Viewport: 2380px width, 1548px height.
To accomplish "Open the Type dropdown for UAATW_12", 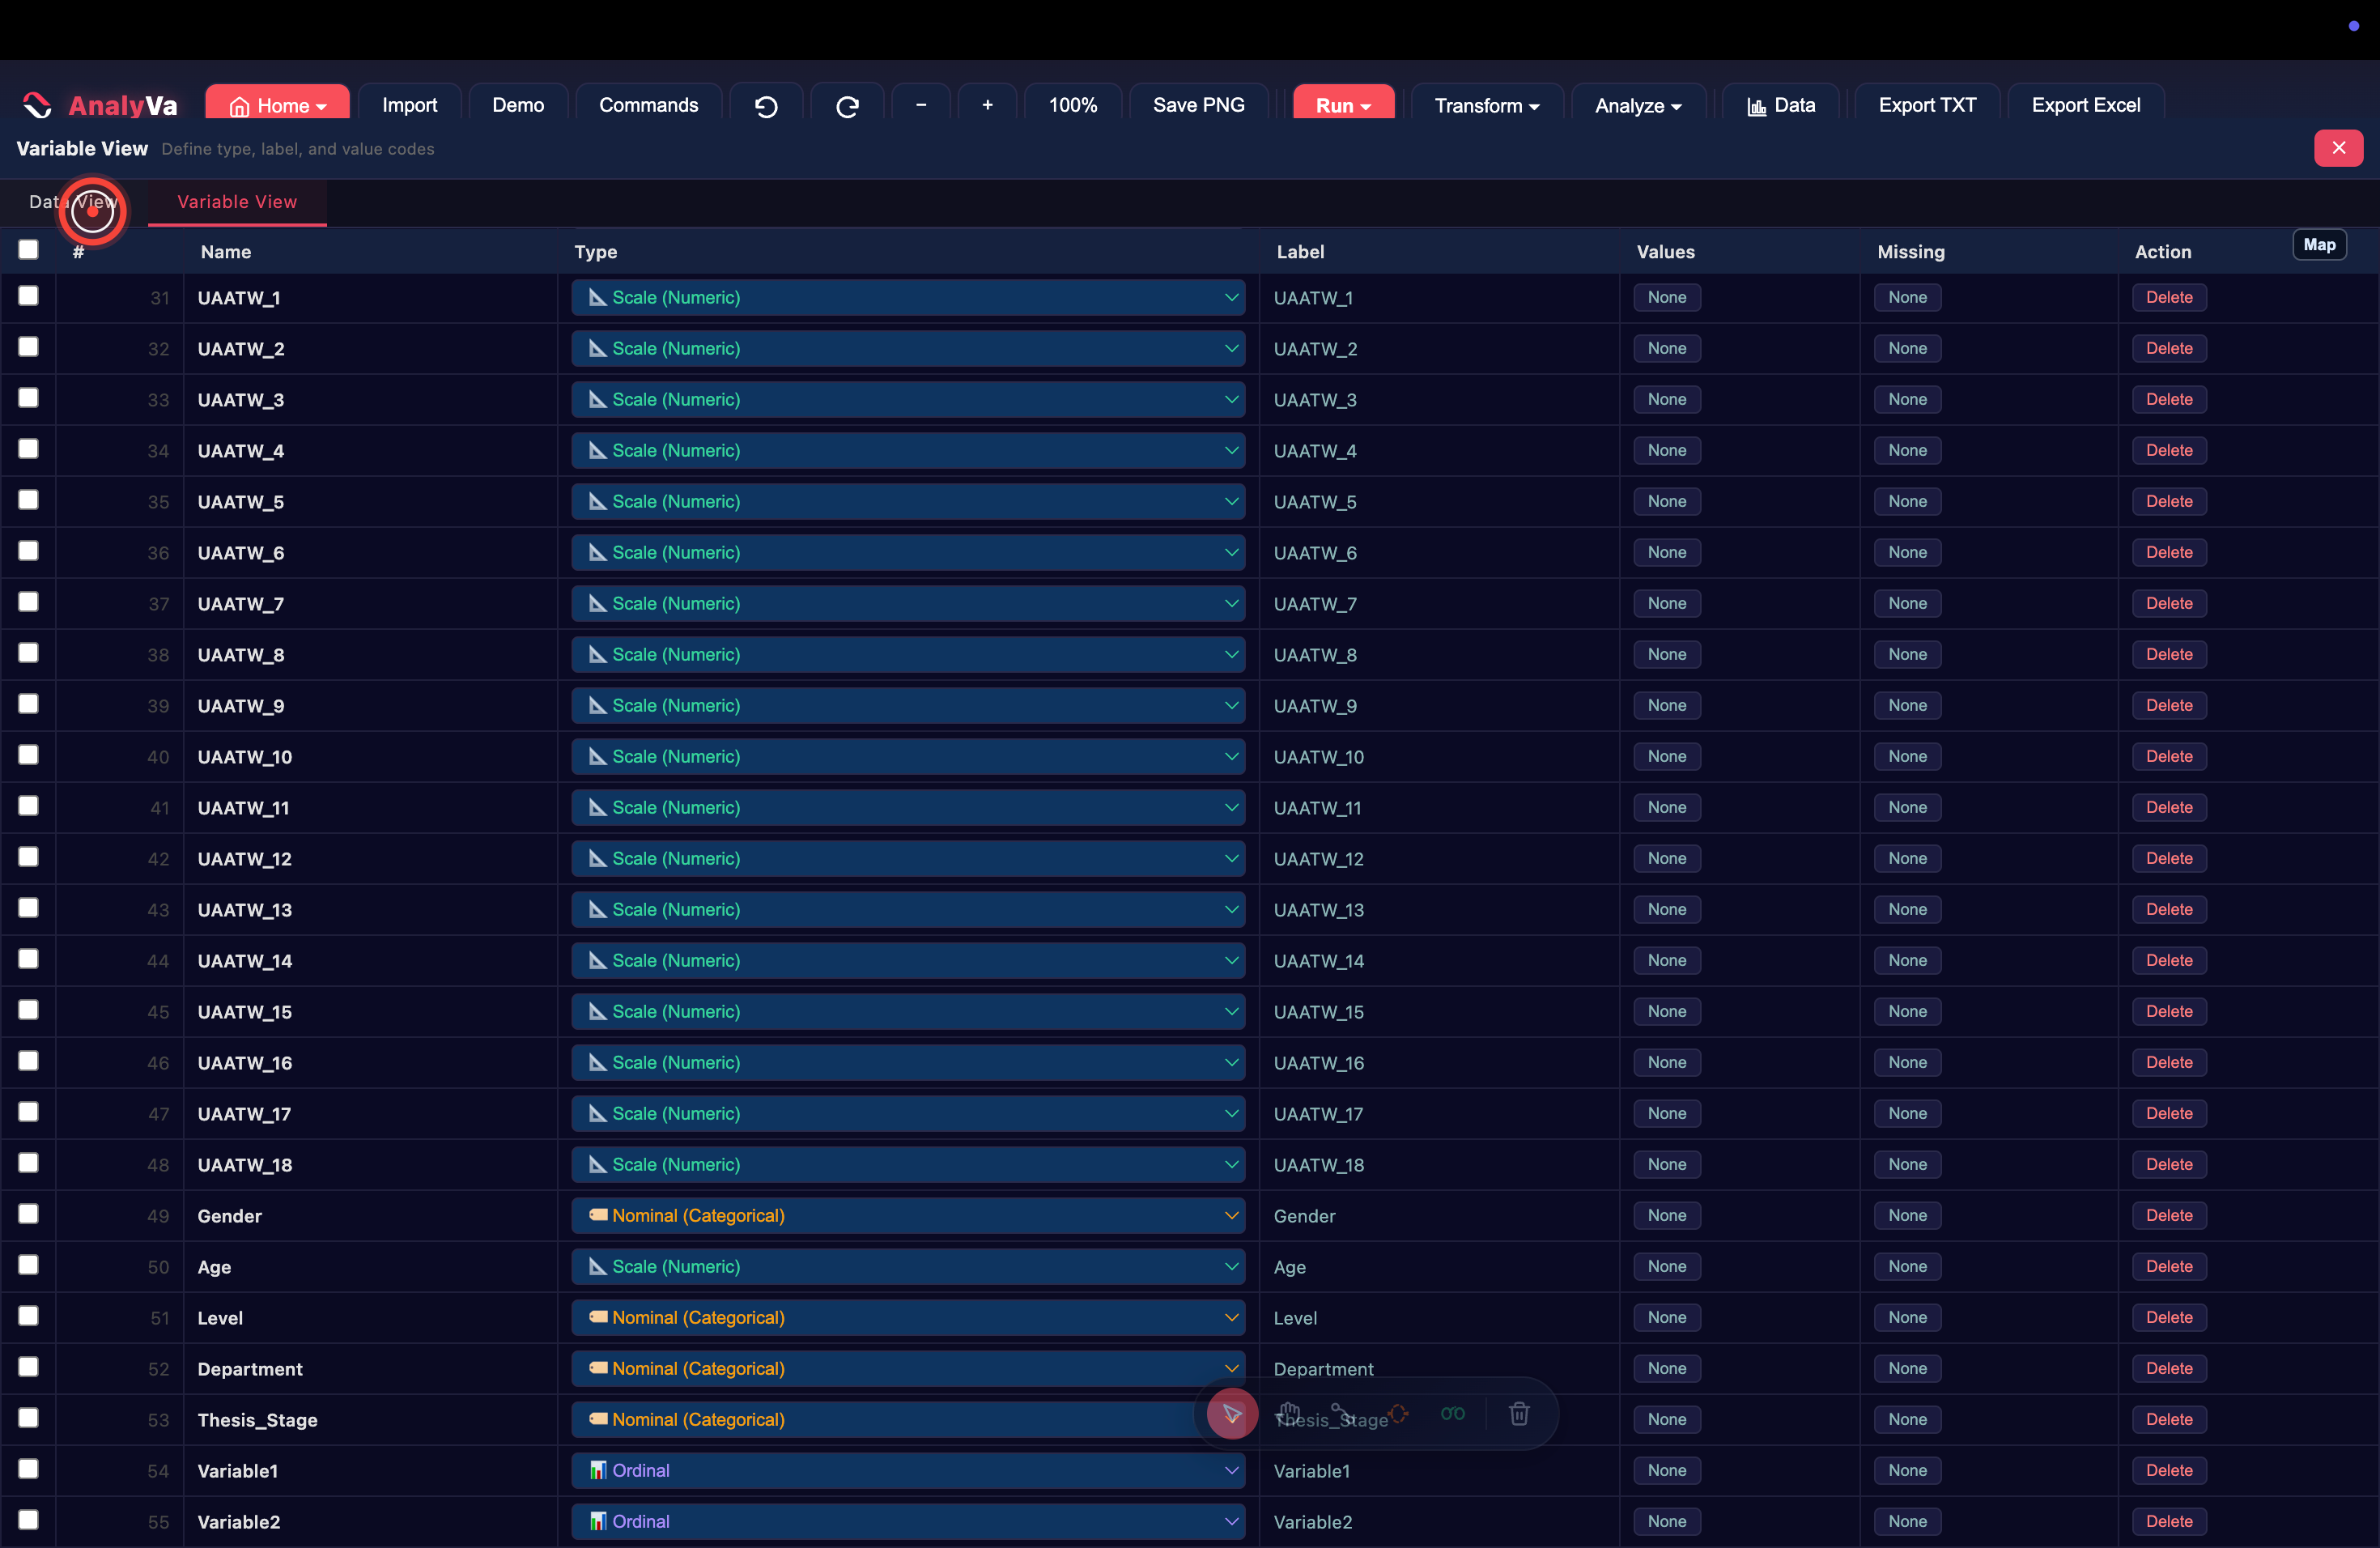I will coord(908,858).
